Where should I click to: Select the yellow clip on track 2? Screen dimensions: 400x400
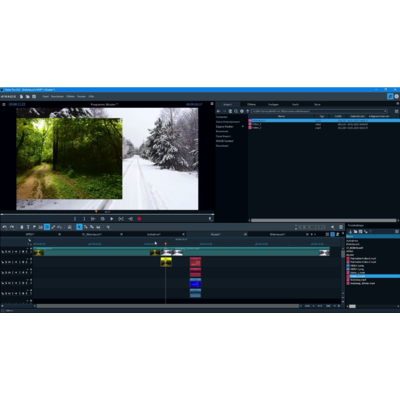point(166,262)
